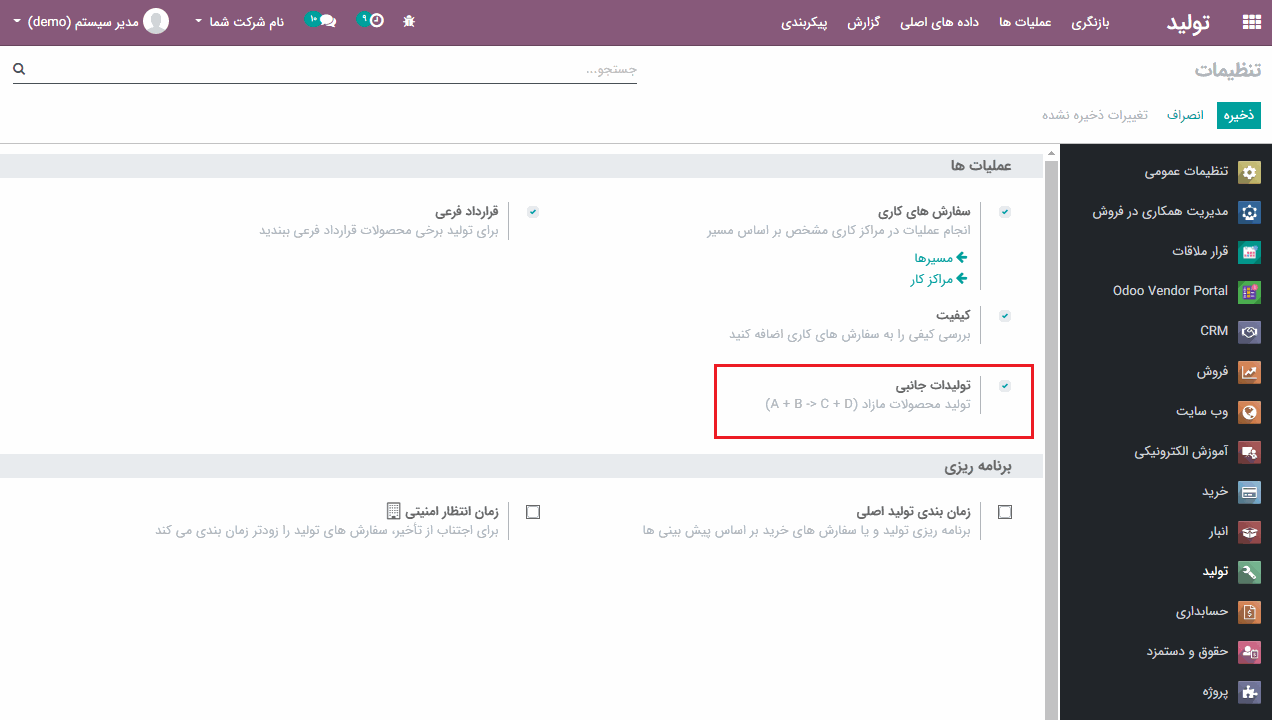
Task: Toggle the تولیدات جانبی checkbox
Action: 1005,385
